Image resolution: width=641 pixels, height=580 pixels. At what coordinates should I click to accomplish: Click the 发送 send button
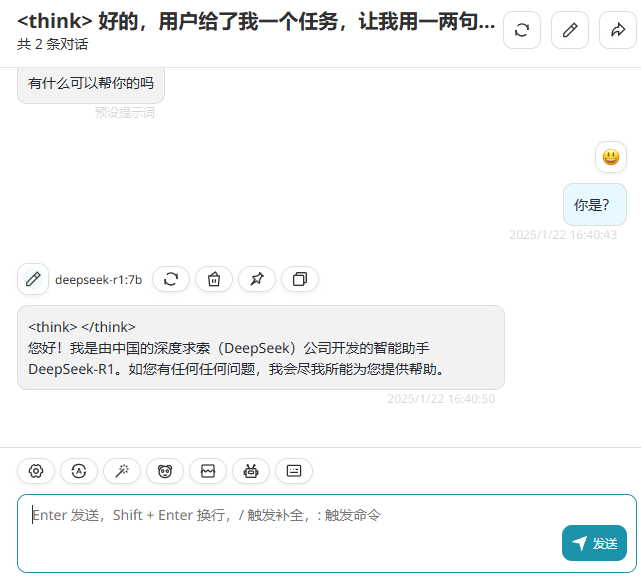click(594, 543)
